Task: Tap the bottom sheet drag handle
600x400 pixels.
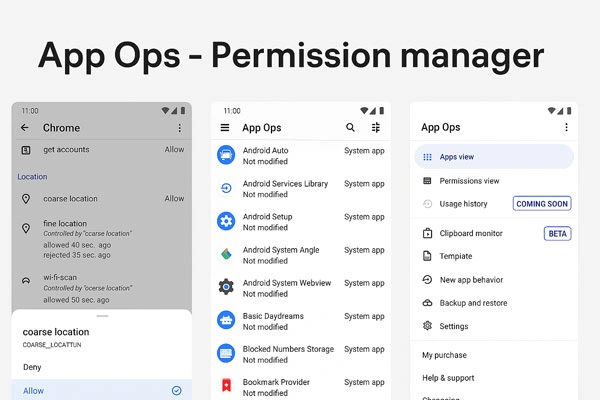Action: [102, 316]
